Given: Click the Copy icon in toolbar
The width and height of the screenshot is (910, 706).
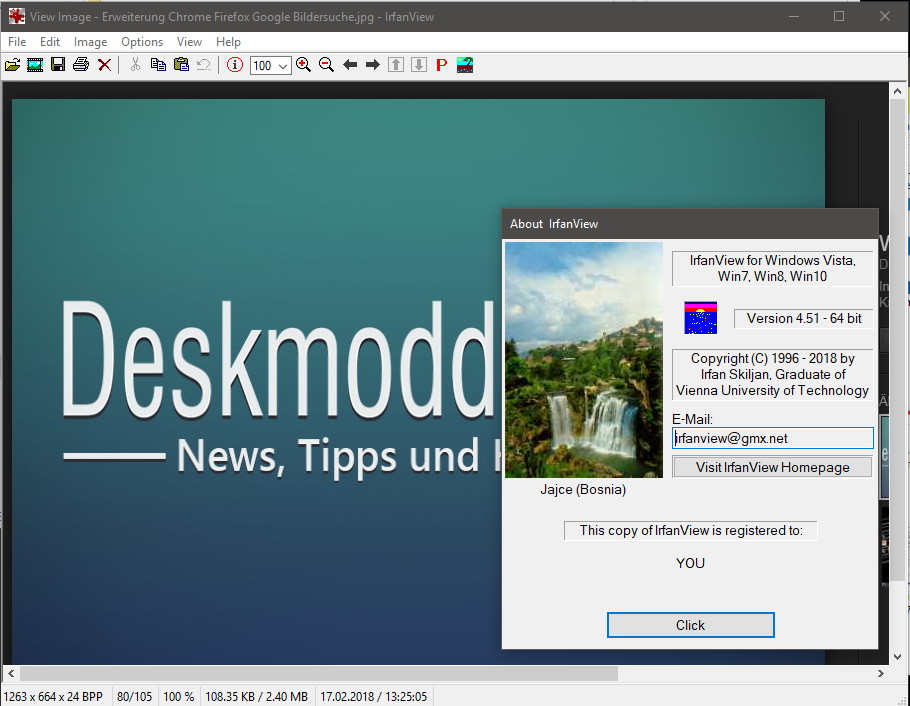Looking at the screenshot, I should click(158, 64).
